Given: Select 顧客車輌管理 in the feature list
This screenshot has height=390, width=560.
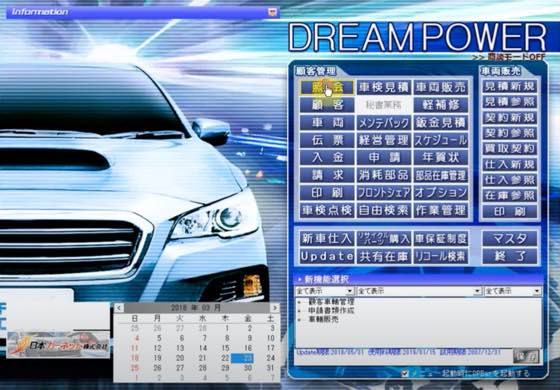Looking at the screenshot, I should [x=331, y=302].
